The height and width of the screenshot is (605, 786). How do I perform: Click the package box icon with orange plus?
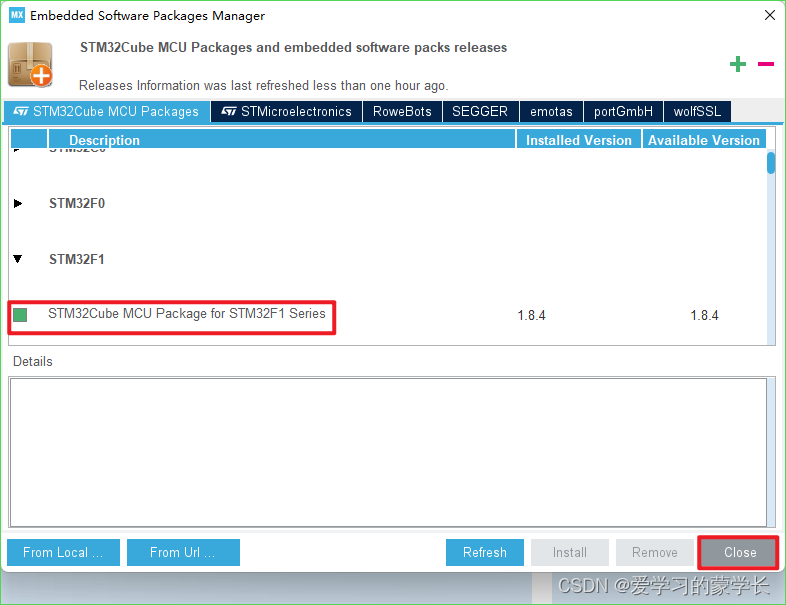click(30, 65)
